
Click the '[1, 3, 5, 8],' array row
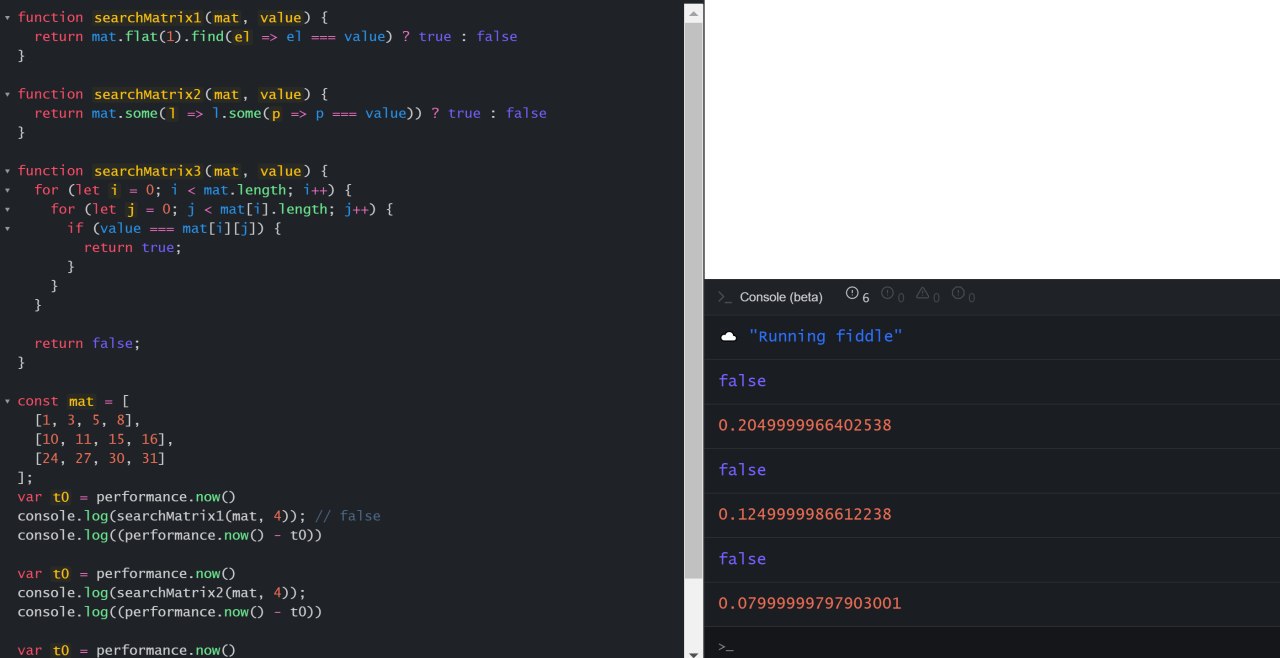(x=88, y=420)
